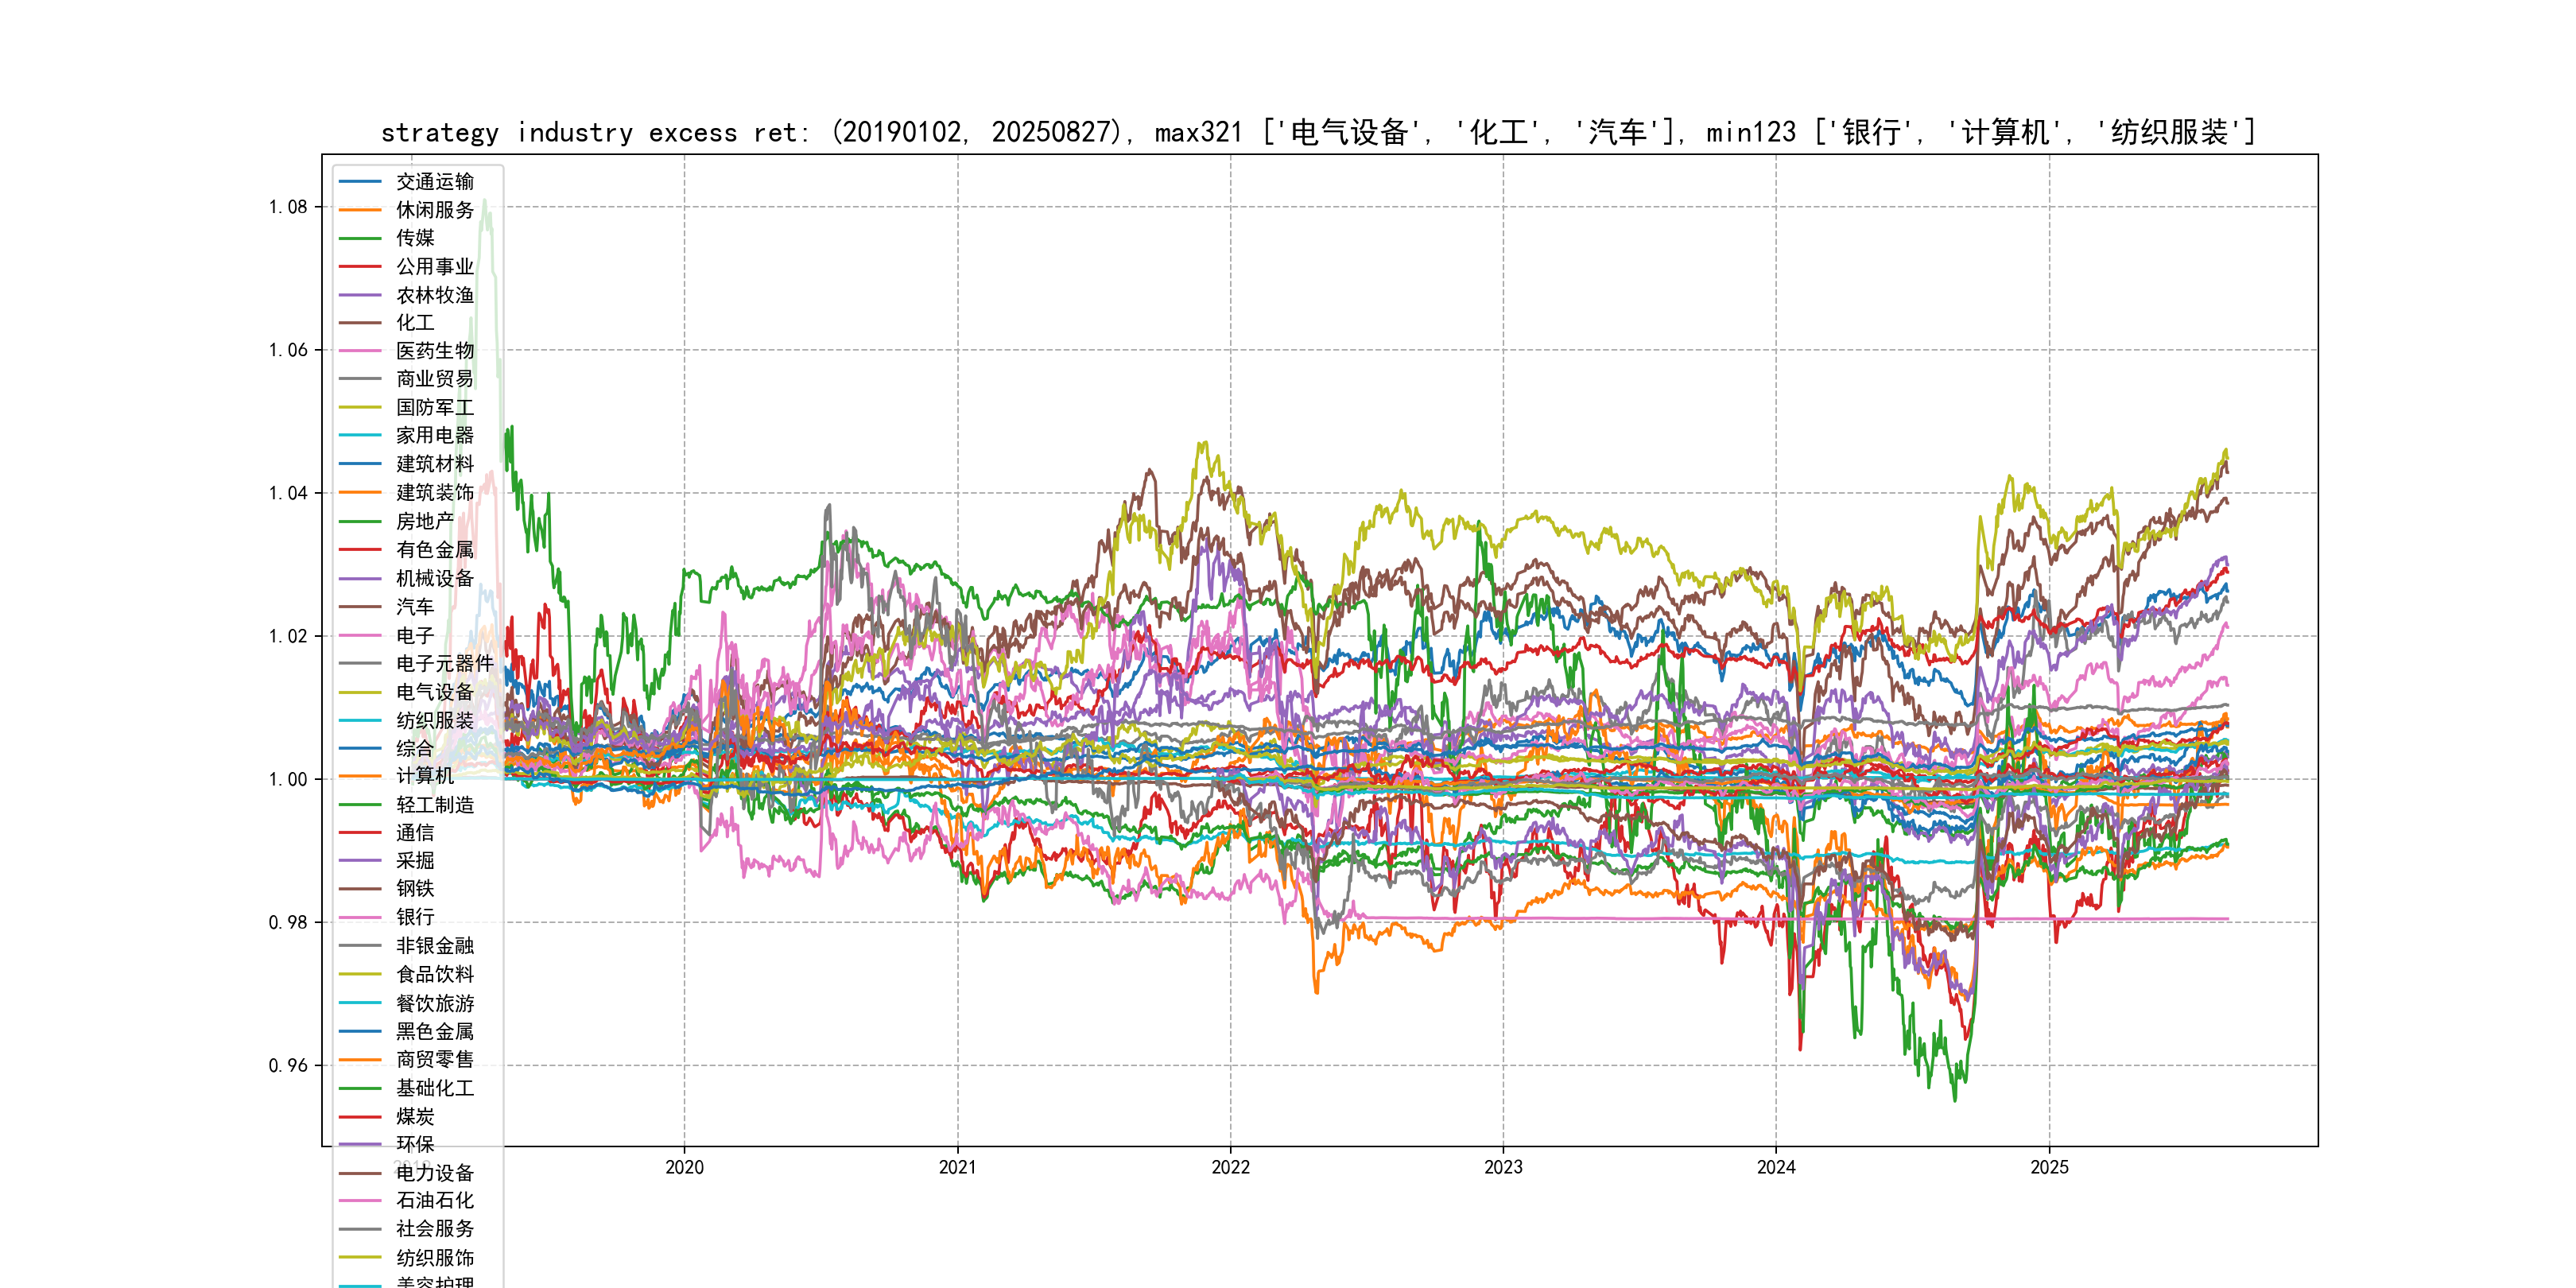Select the 石油石化 legend label

click(435, 1200)
